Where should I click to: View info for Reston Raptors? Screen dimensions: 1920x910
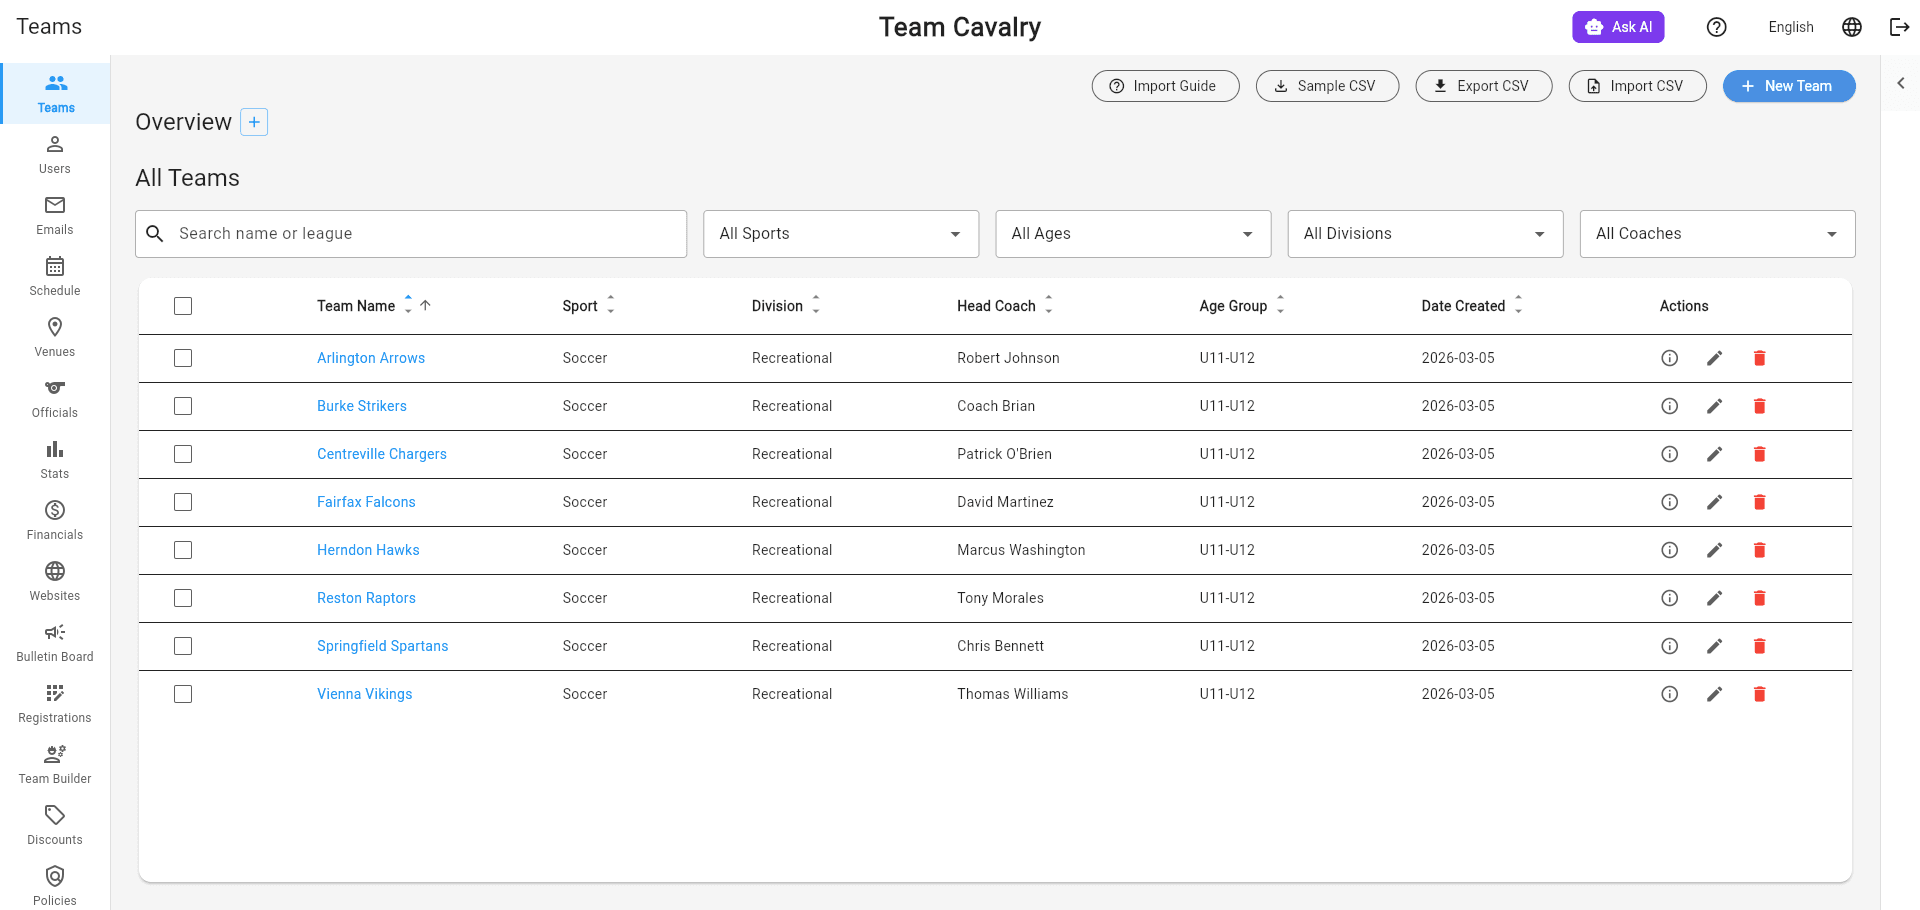(x=1669, y=598)
